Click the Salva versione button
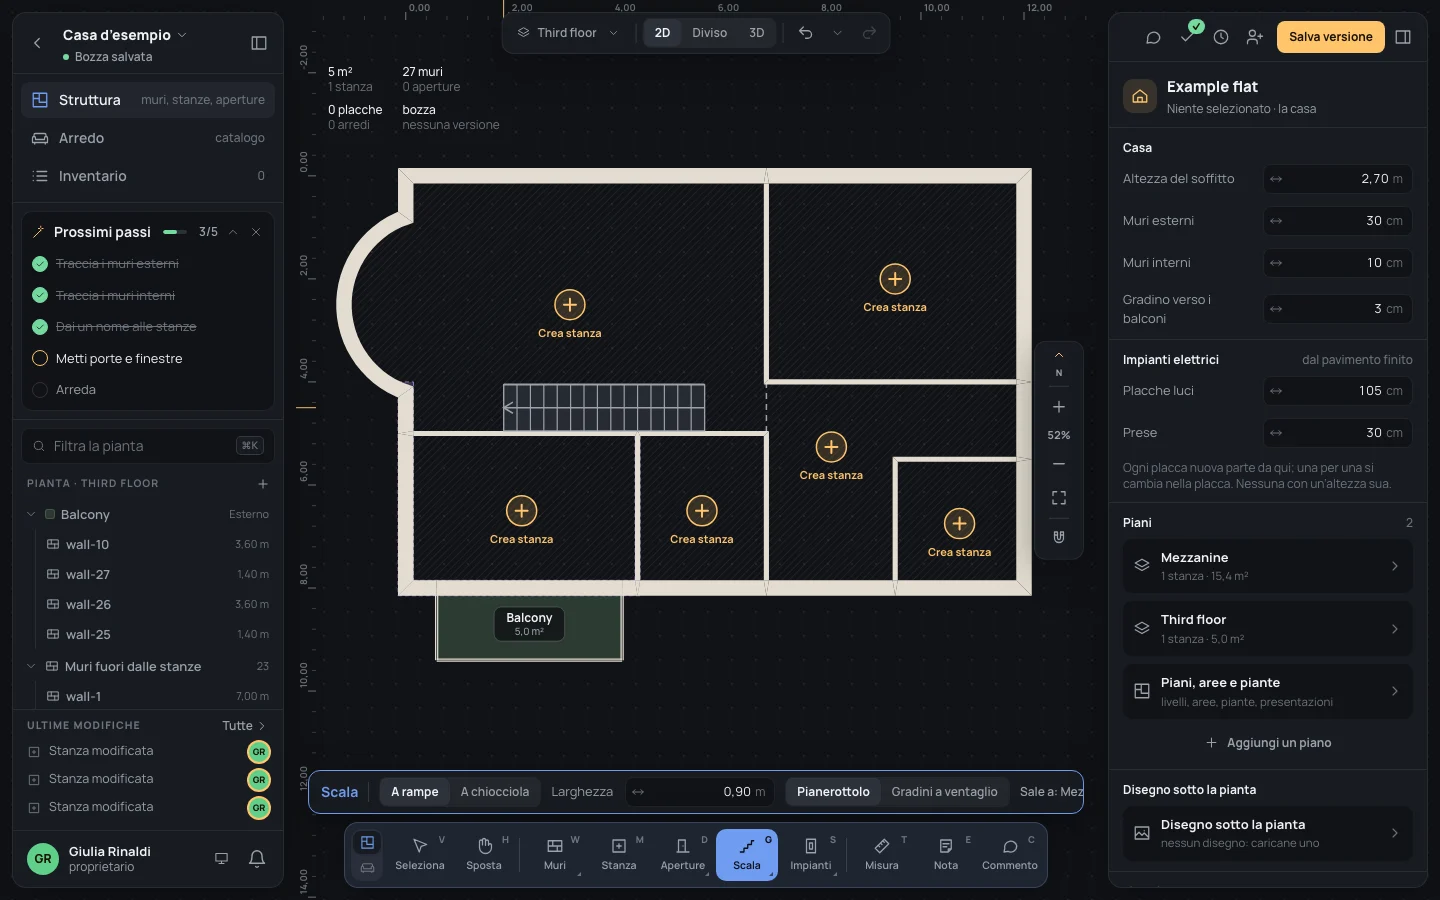Image resolution: width=1440 pixels, height=900 pixels. pos(1331,37)
